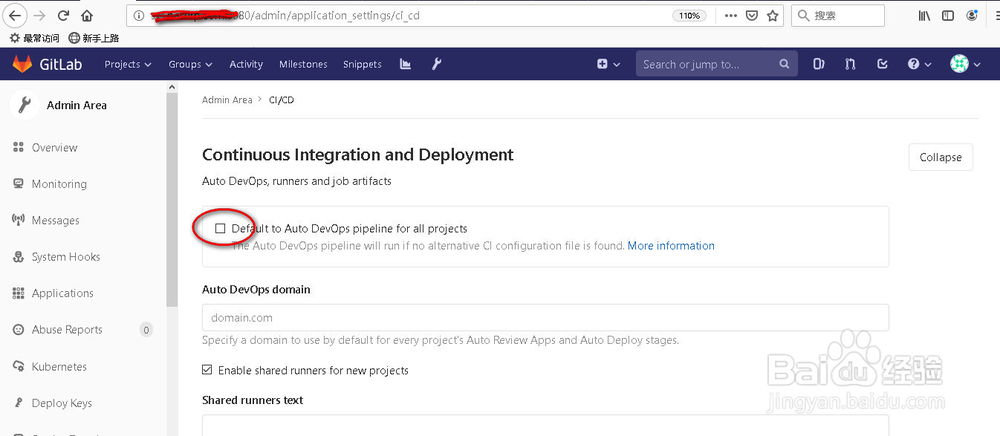
Task: Click the Shared runners text area
Action: (545, 425)
